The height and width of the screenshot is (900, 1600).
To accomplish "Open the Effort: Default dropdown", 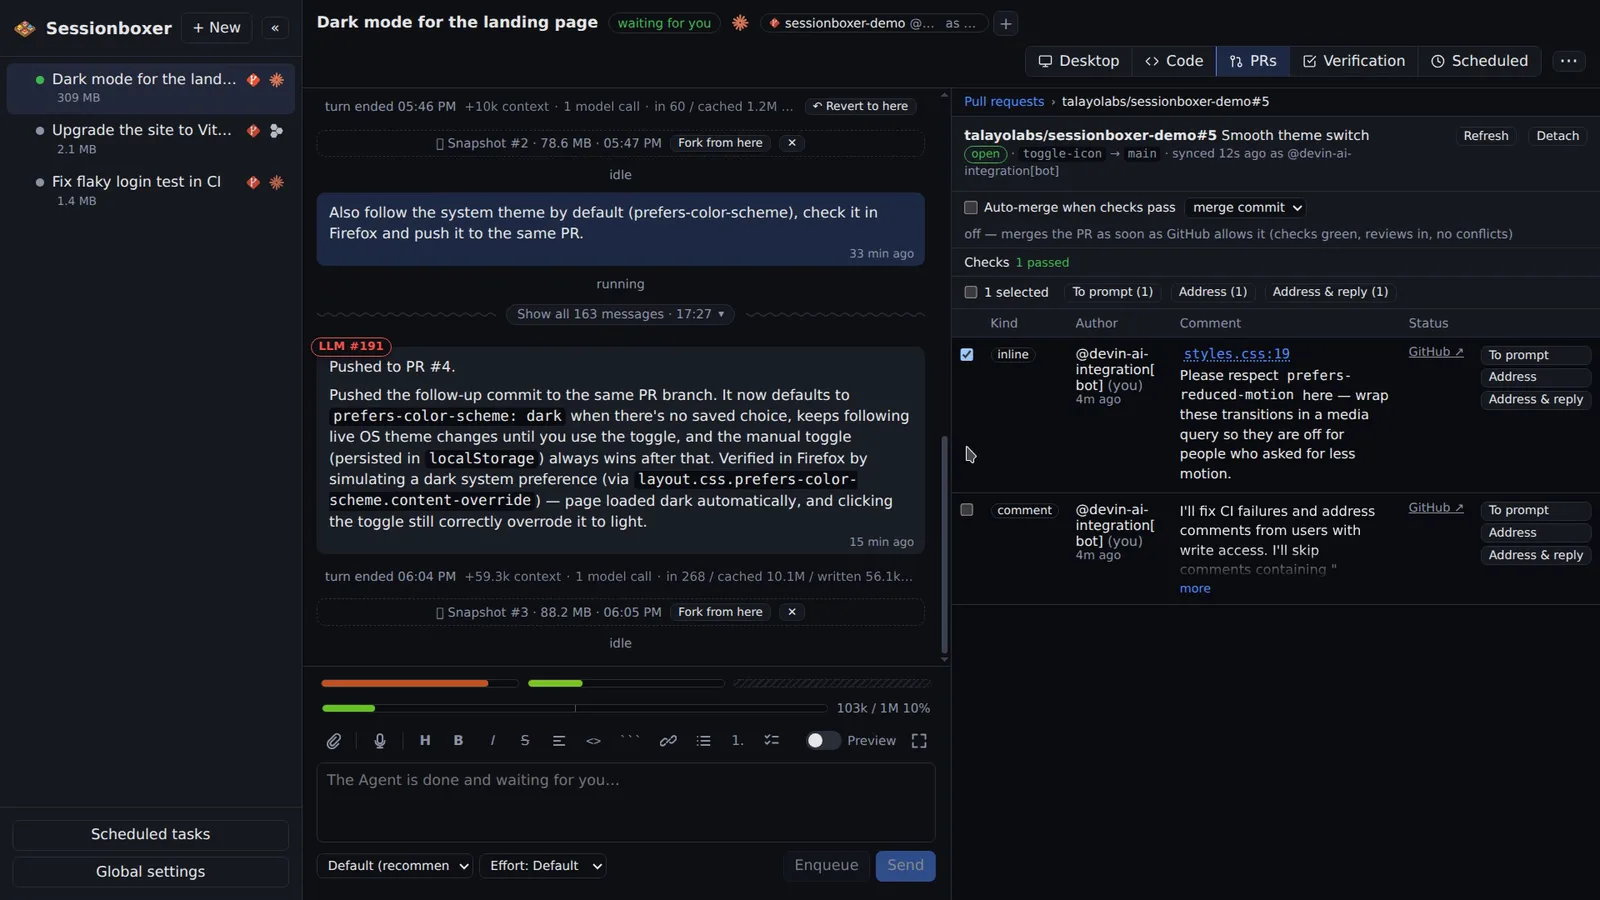I will (543, 866).
